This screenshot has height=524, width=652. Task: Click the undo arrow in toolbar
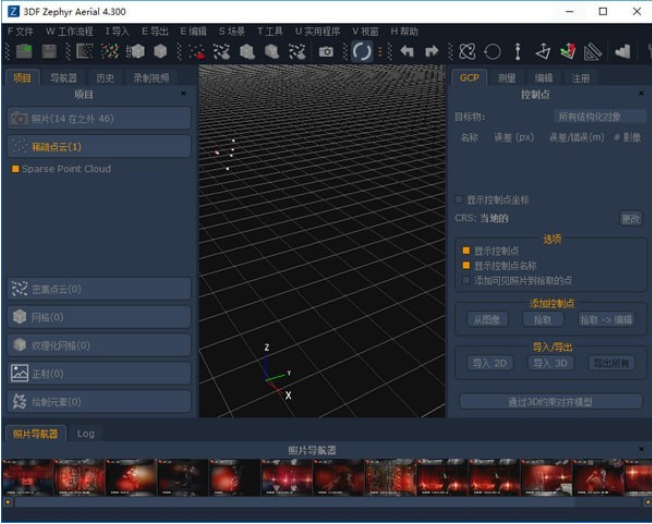(x=407, y=51)
